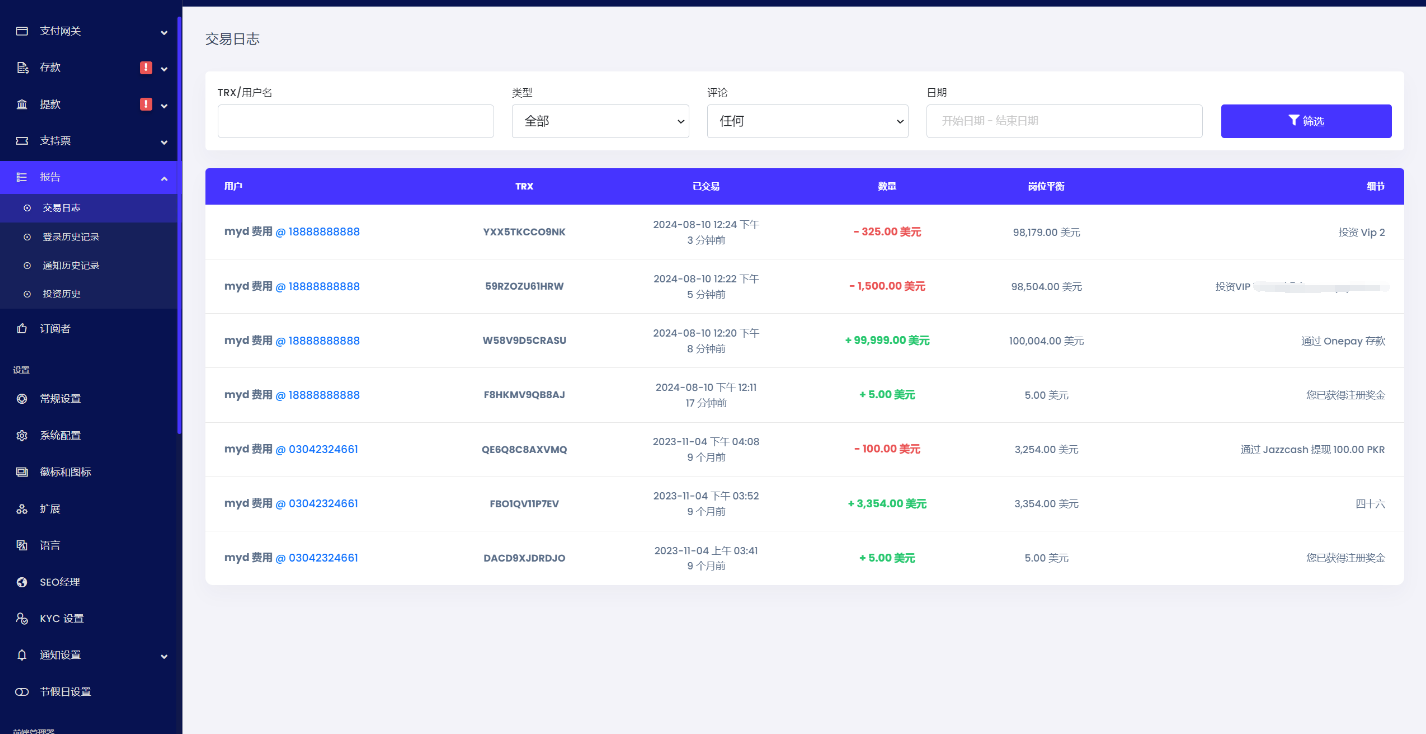Click the detail mentioning Jazzcash 提现
The image size is (1426, 734).
tap(1313, 450)
